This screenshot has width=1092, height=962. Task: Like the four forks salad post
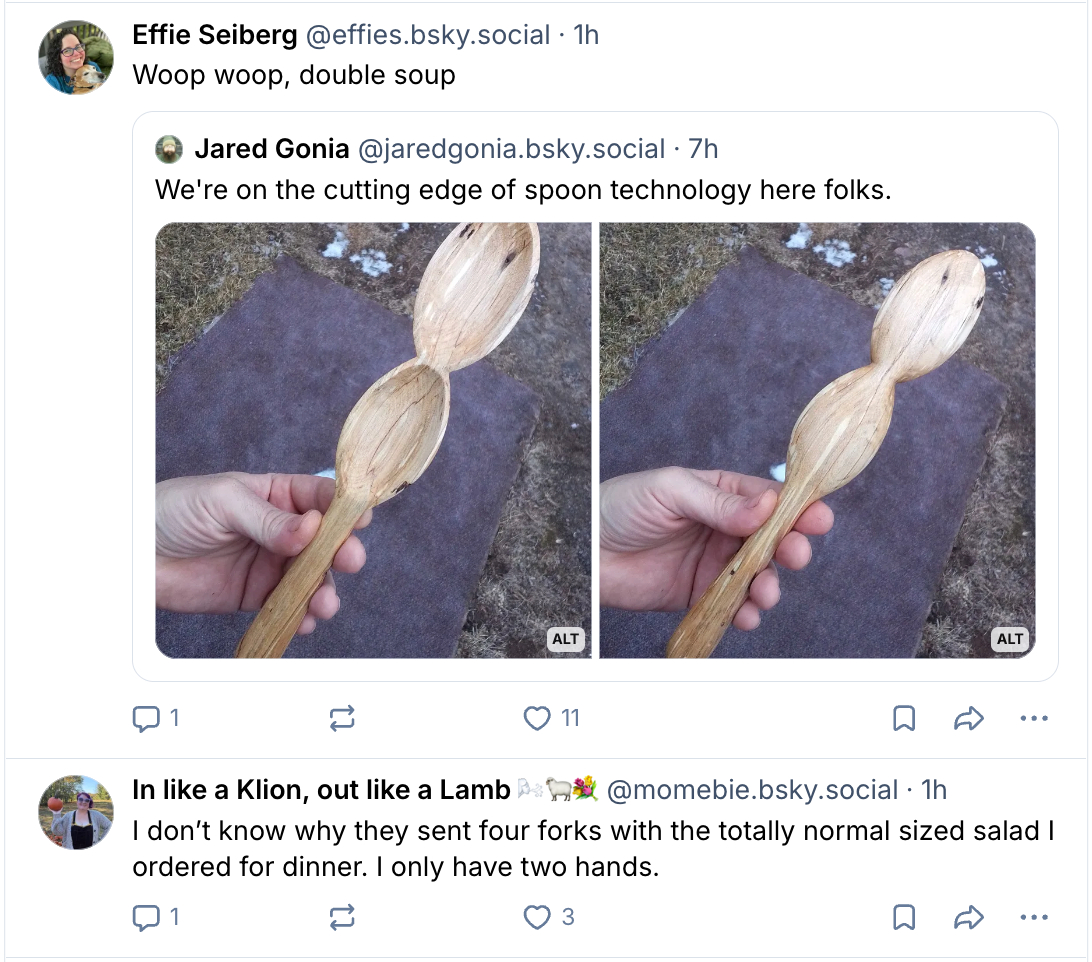[x=538, y=917]
